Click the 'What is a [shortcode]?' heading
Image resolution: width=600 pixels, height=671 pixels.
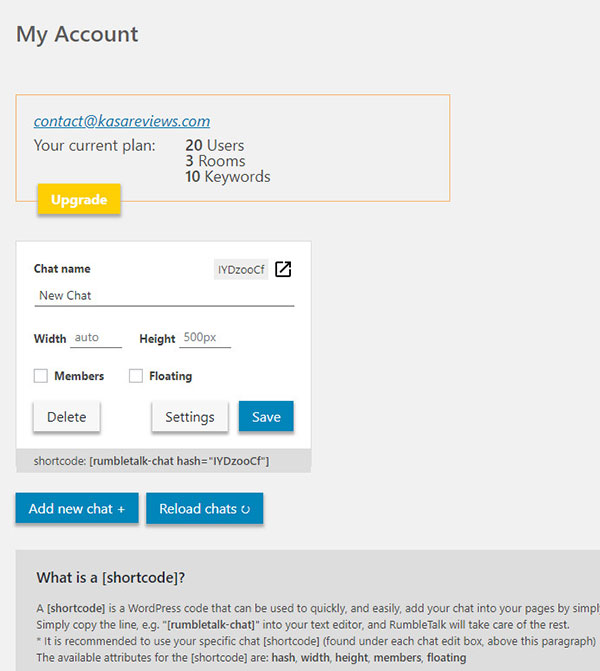[111, 577]
